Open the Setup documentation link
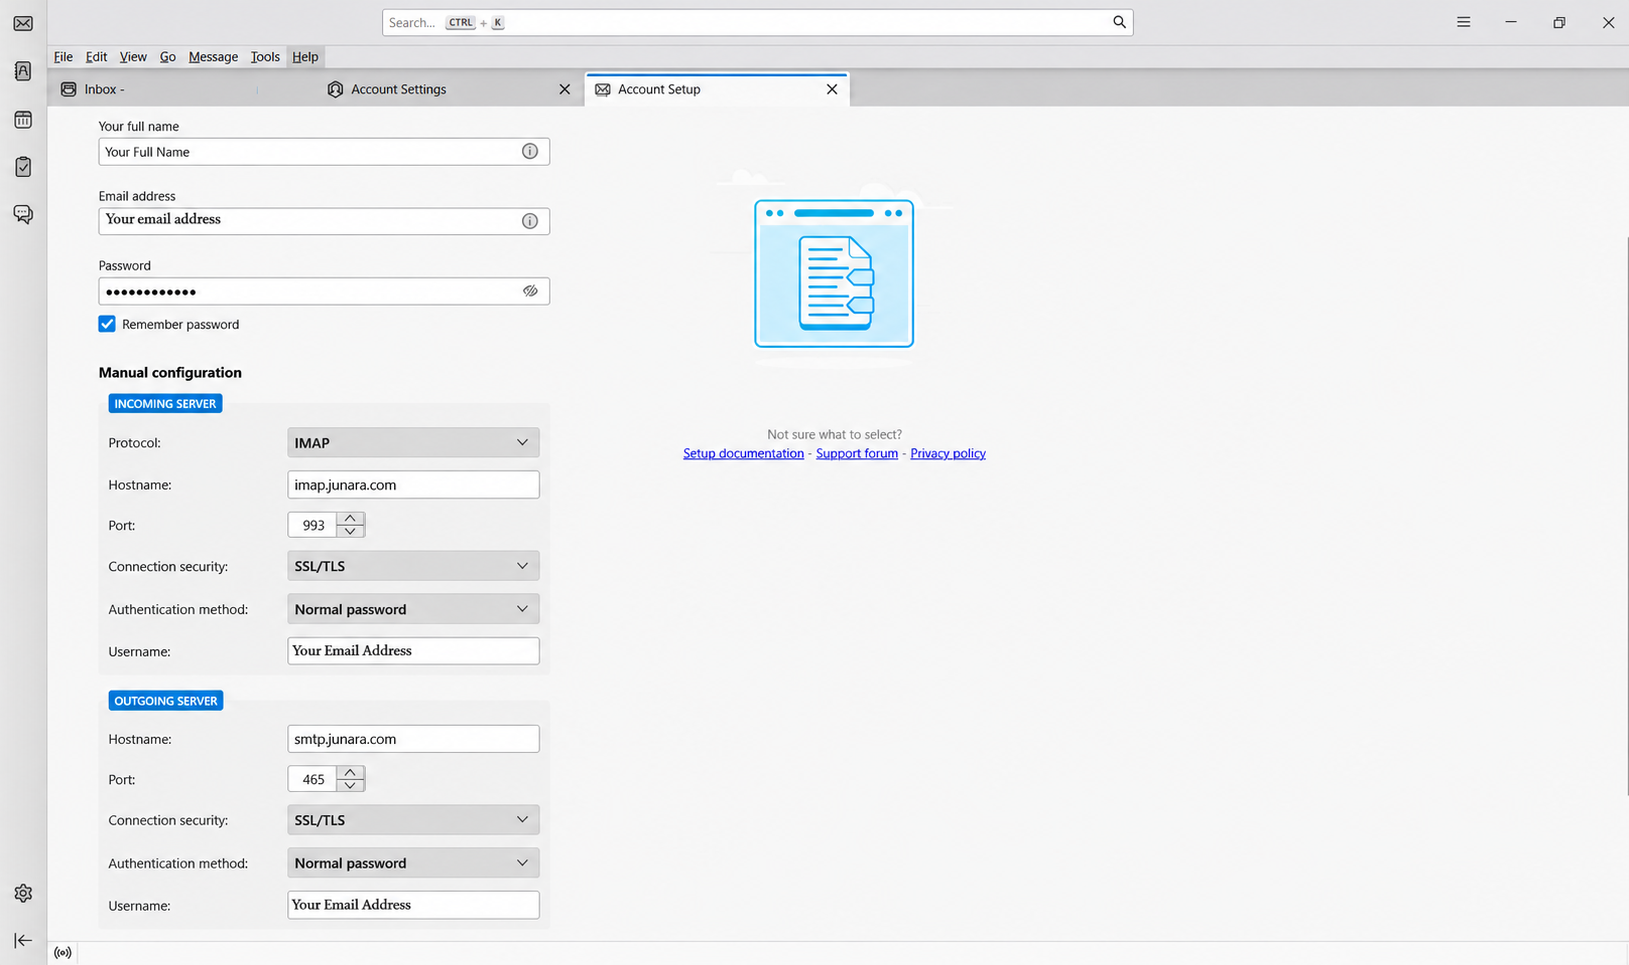1629x965 pixels. pyautogui.click(x=743, y=453)
